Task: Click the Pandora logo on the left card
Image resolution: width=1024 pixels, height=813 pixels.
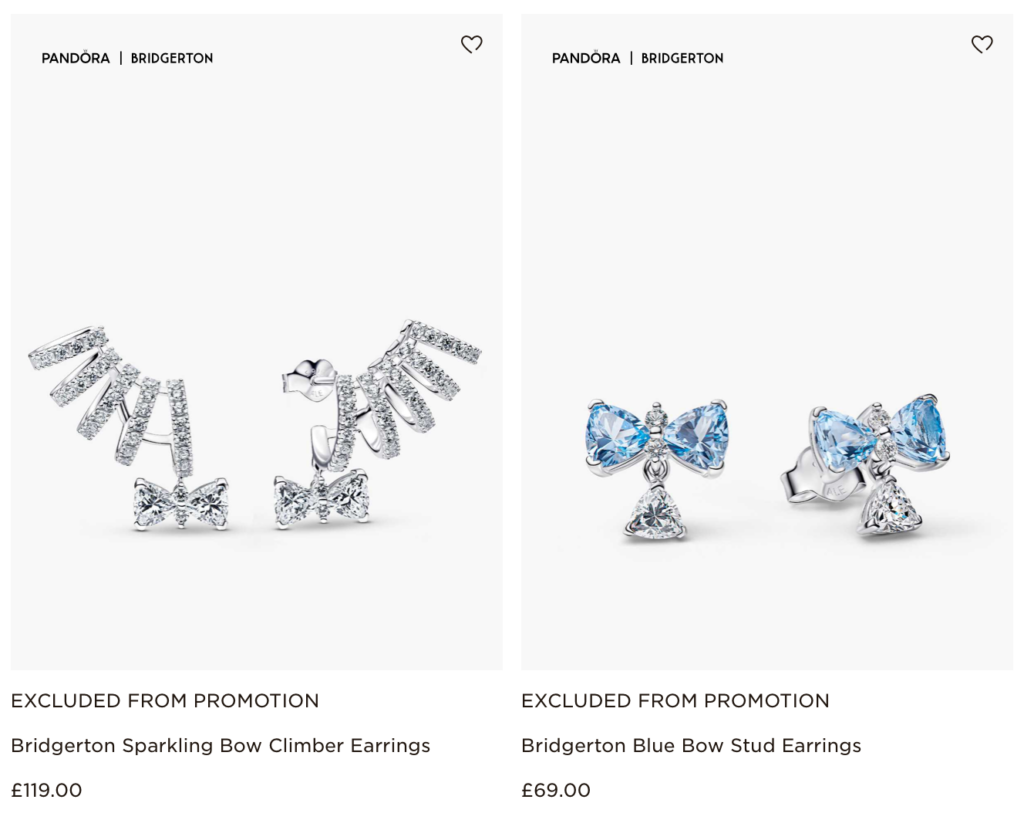Action: tap(74, 58)
